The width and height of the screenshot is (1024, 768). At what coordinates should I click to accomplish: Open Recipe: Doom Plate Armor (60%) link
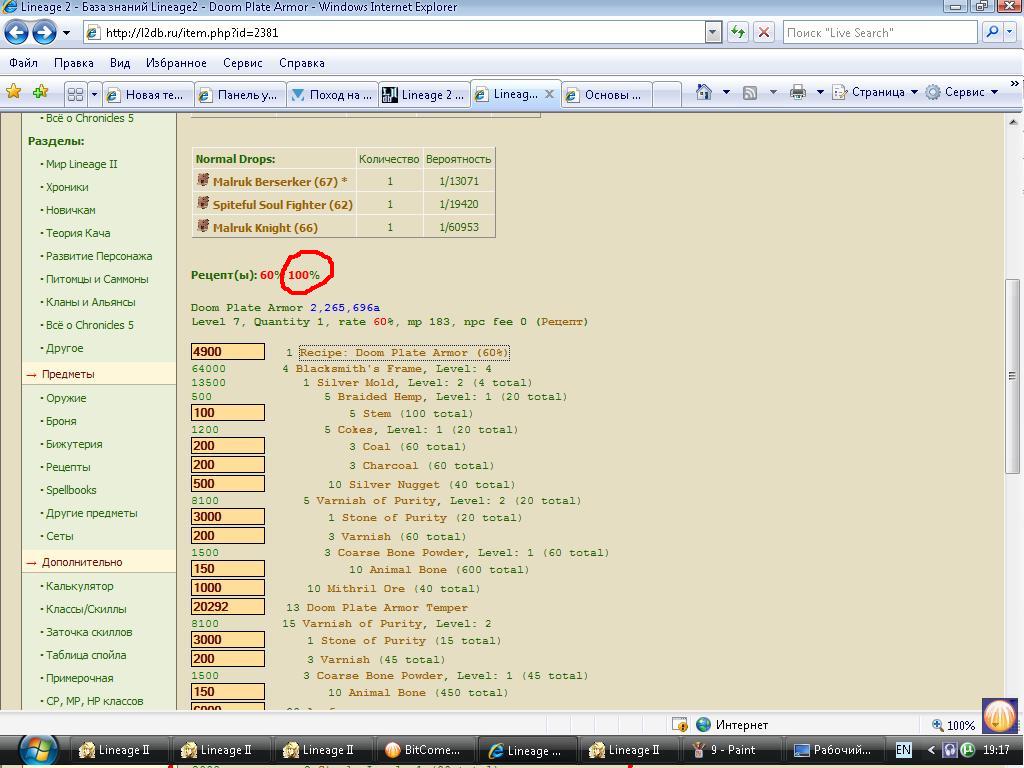[404, 353]
